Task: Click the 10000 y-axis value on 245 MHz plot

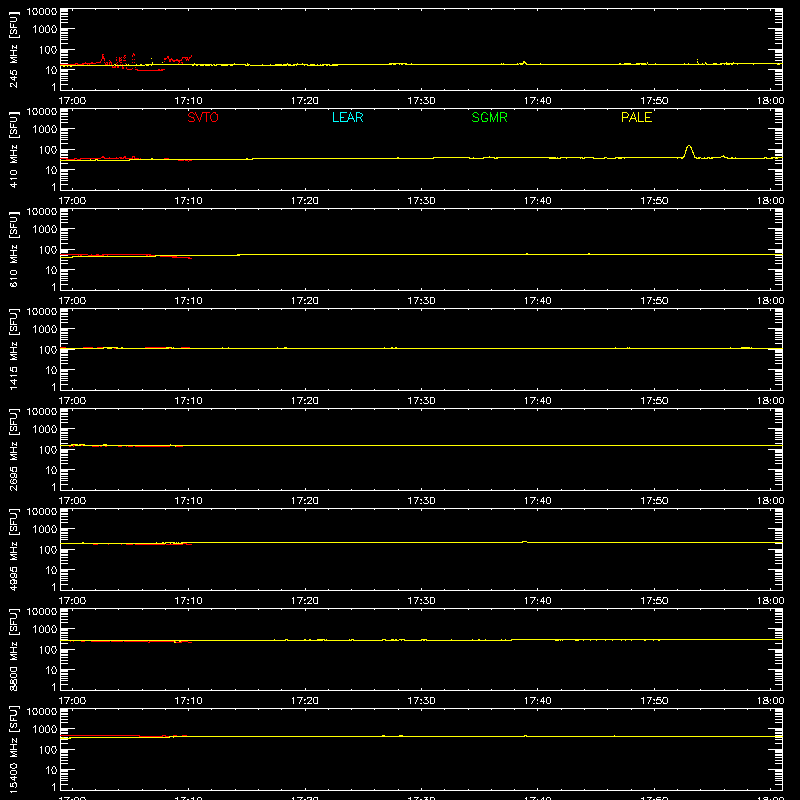Action: pos(42,12)
